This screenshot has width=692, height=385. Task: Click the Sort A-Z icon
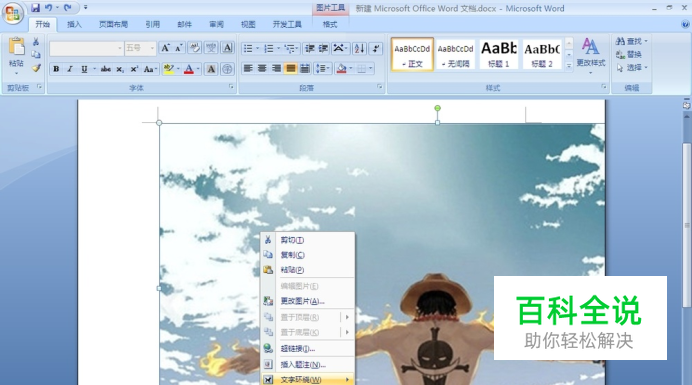[x=360, y=48]
